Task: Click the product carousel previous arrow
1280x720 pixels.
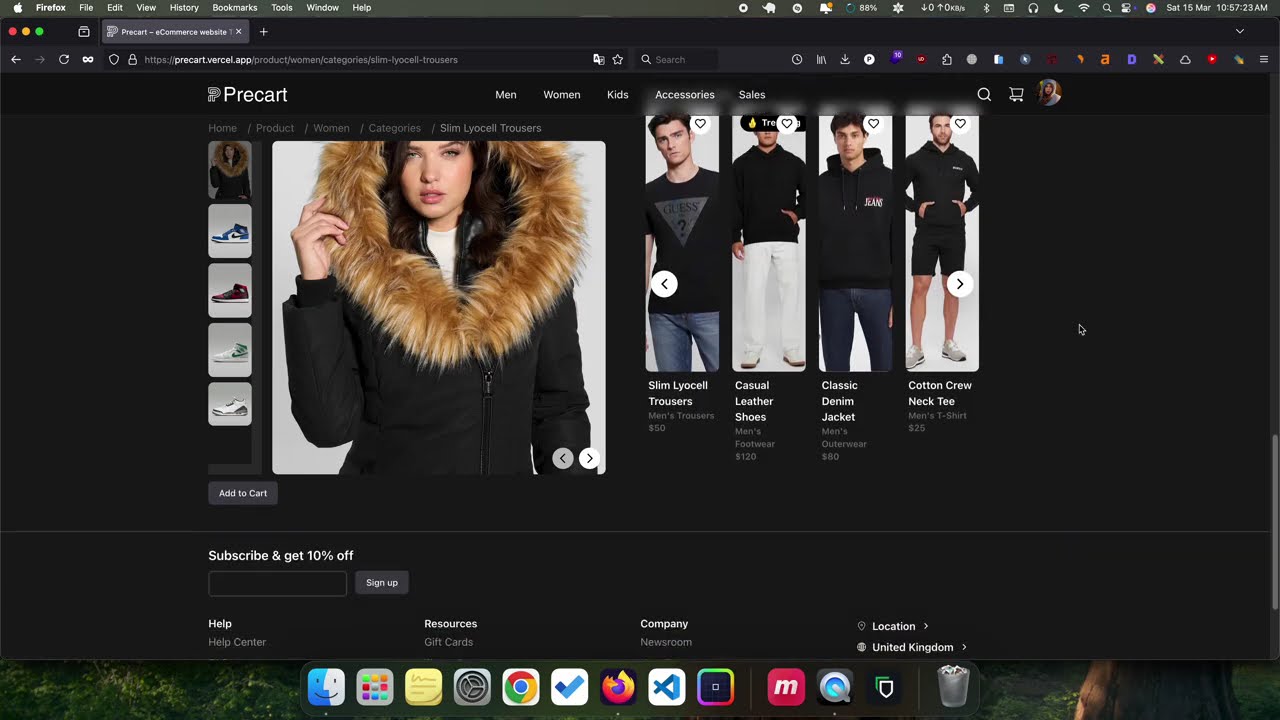Action: (x=664, y=284)
